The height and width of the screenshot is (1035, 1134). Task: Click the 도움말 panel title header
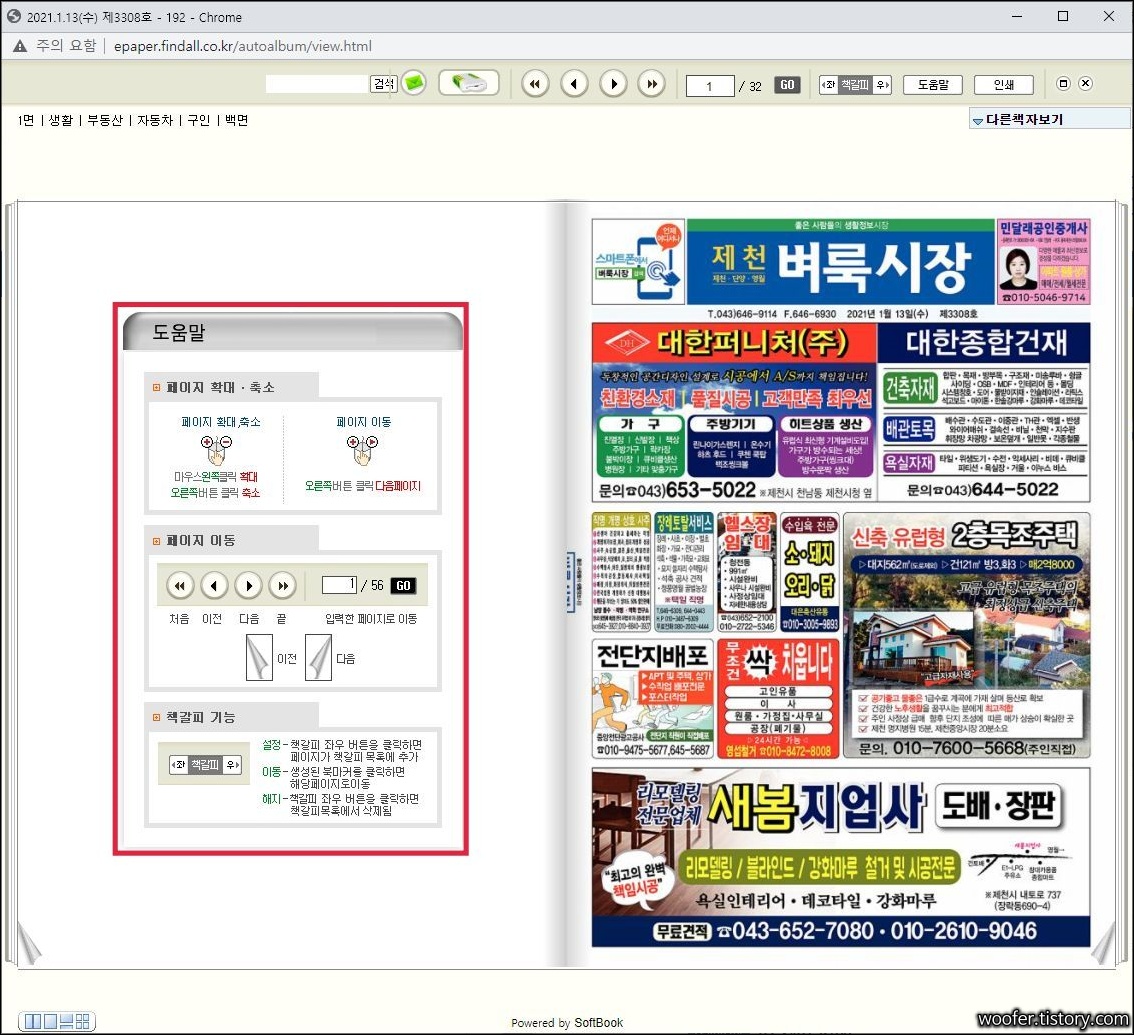[x=292, y=332]
